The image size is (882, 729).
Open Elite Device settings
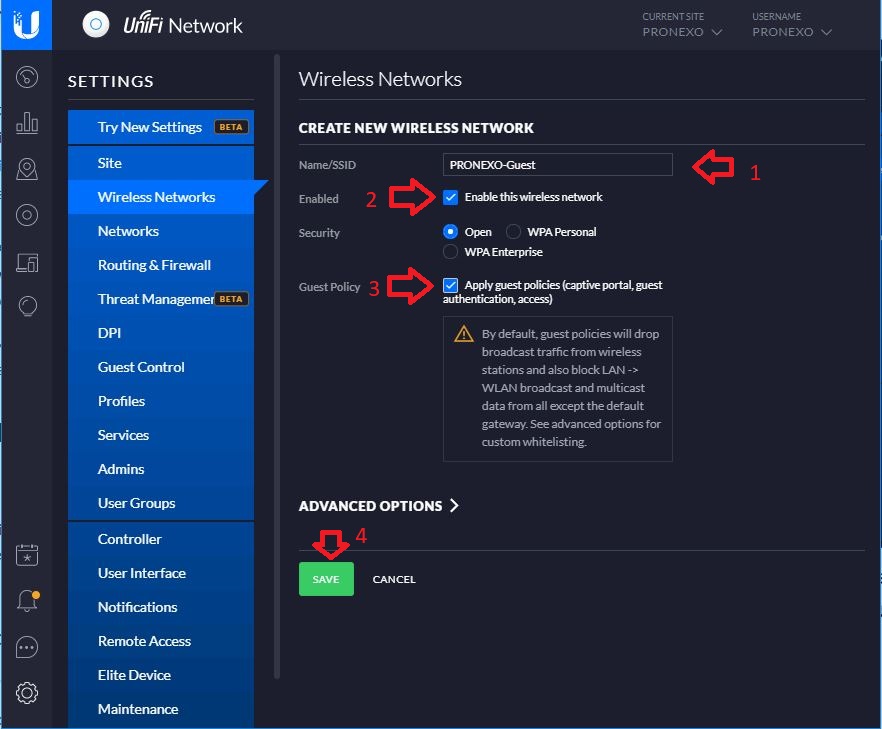[161, 676]
